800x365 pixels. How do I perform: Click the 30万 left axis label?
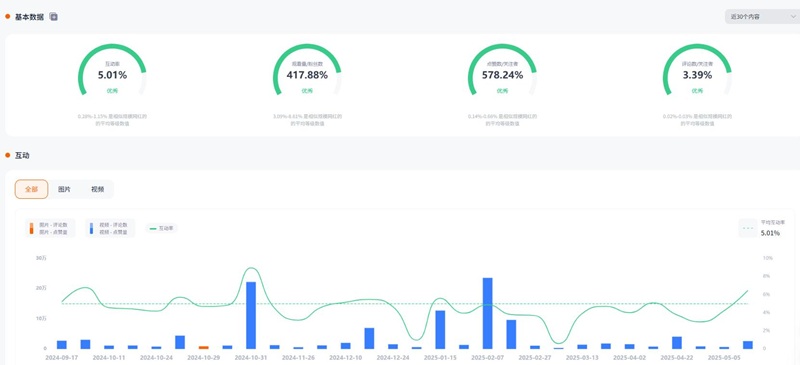pos(41,258)
